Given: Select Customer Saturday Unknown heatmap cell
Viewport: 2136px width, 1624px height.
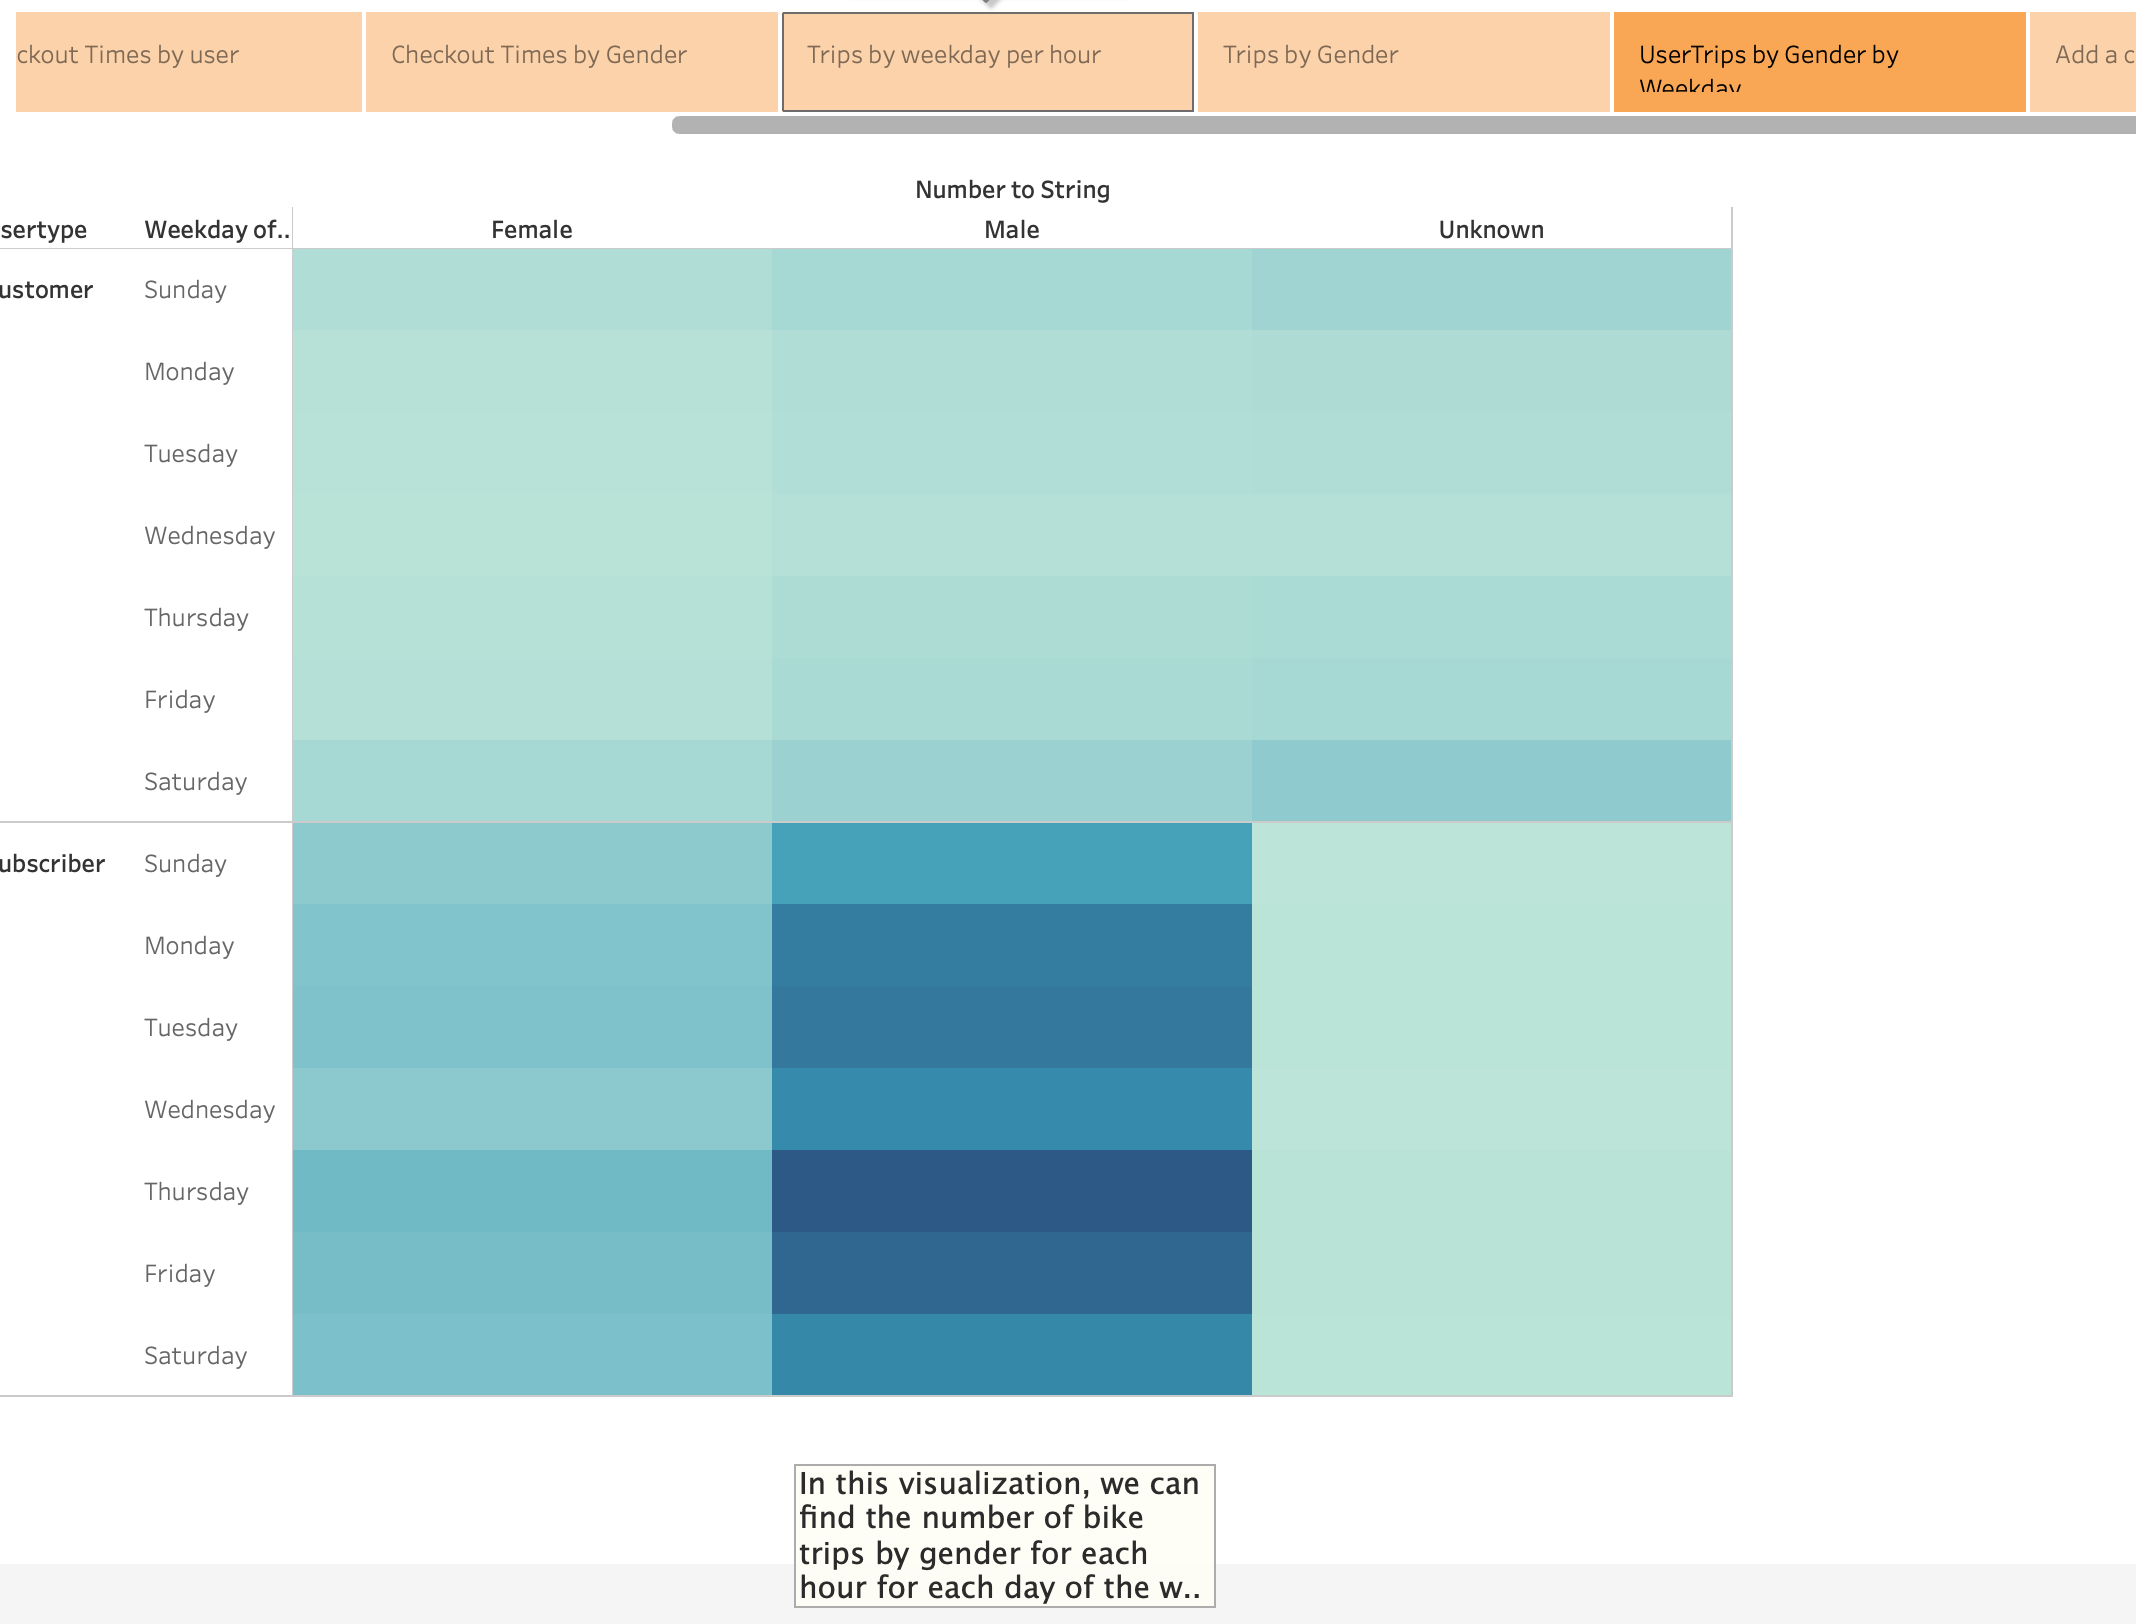Looking at the screenshot, I should (x=1491, y=781).
